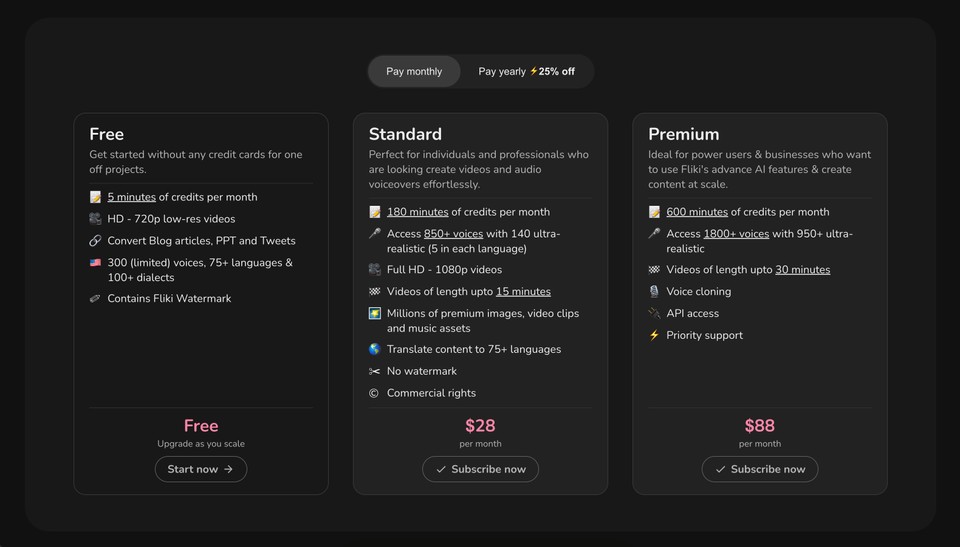Select the Pay monthly billing toggle

coord(414,72)
